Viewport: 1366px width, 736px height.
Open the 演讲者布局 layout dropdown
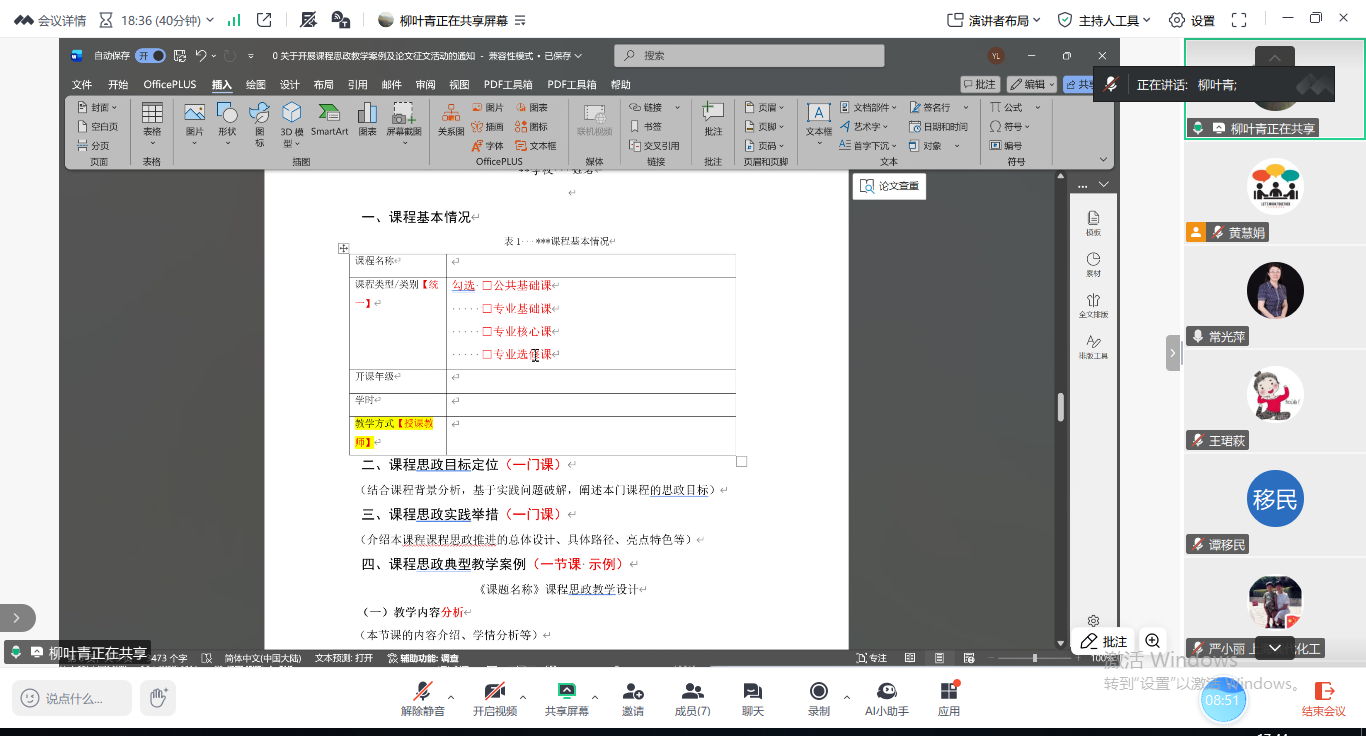pyautogui.click(x=994, y=20)
